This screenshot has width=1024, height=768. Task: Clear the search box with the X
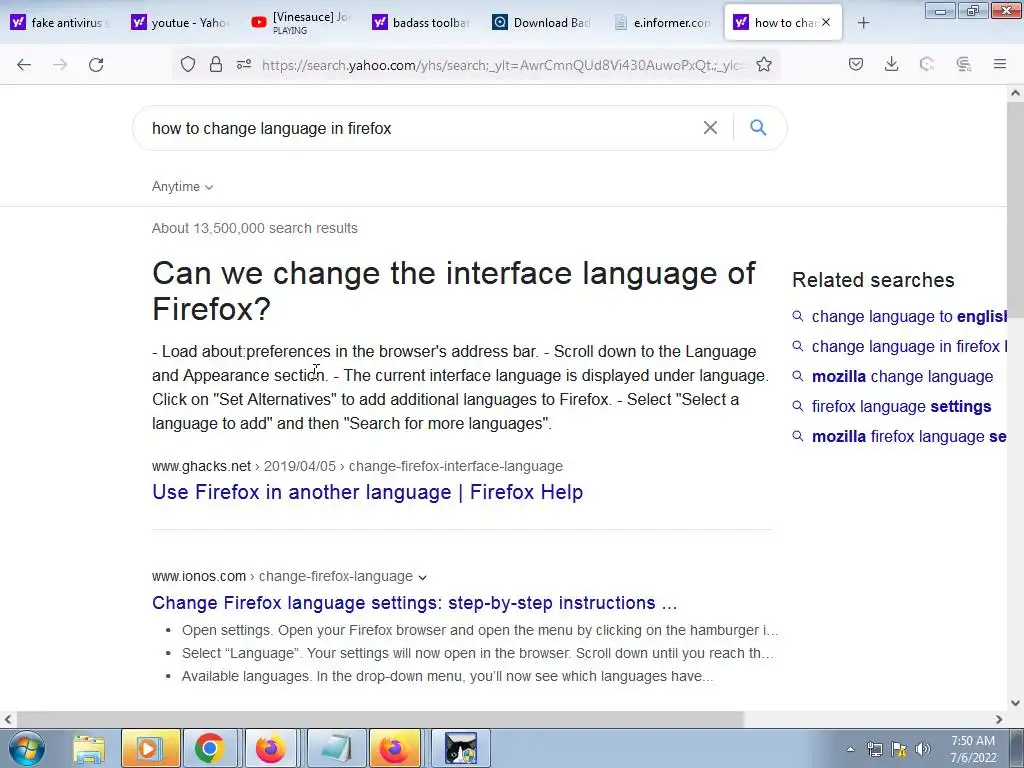[x=710, y=127]
